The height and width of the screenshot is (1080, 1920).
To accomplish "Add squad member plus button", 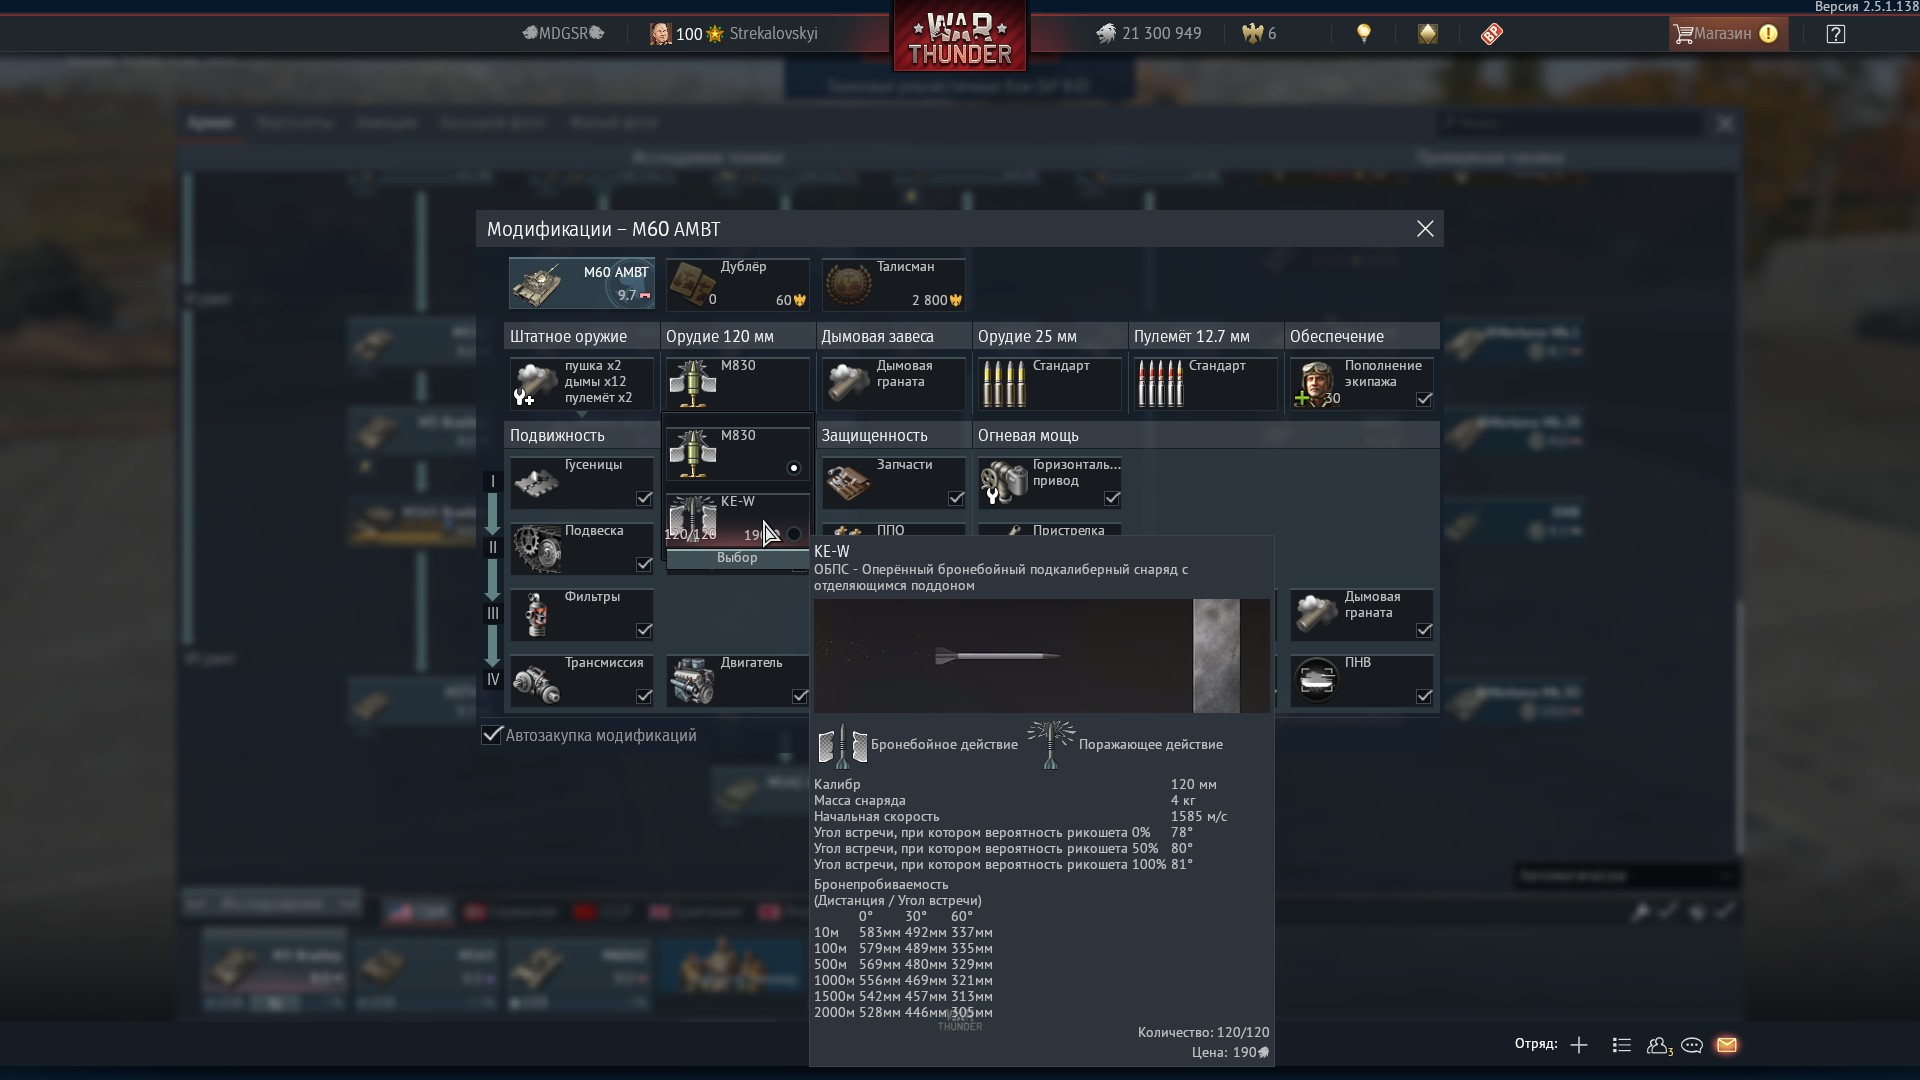I will 1579,1045.
